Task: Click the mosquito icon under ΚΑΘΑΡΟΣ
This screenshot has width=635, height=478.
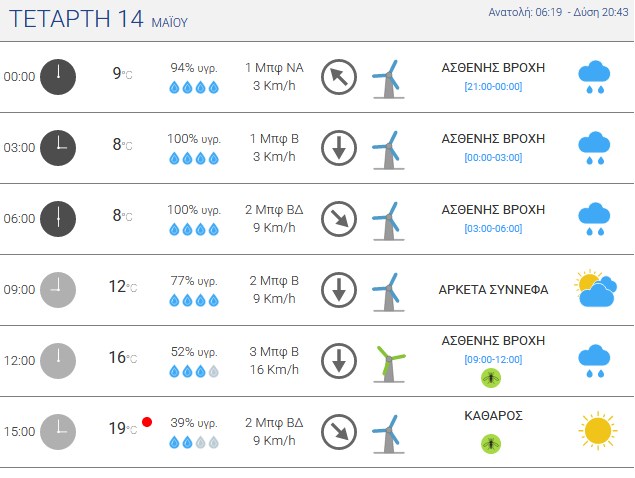Action: [491, 444]
